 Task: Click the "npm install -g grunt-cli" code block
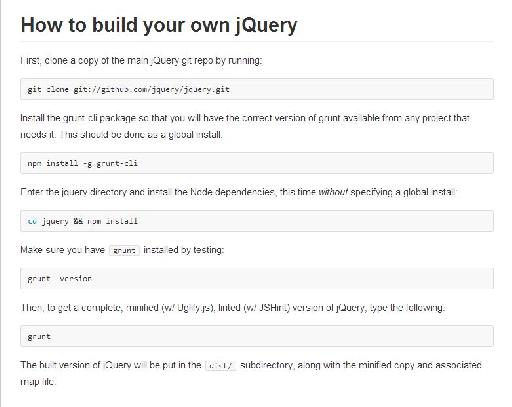pos(257,163)
